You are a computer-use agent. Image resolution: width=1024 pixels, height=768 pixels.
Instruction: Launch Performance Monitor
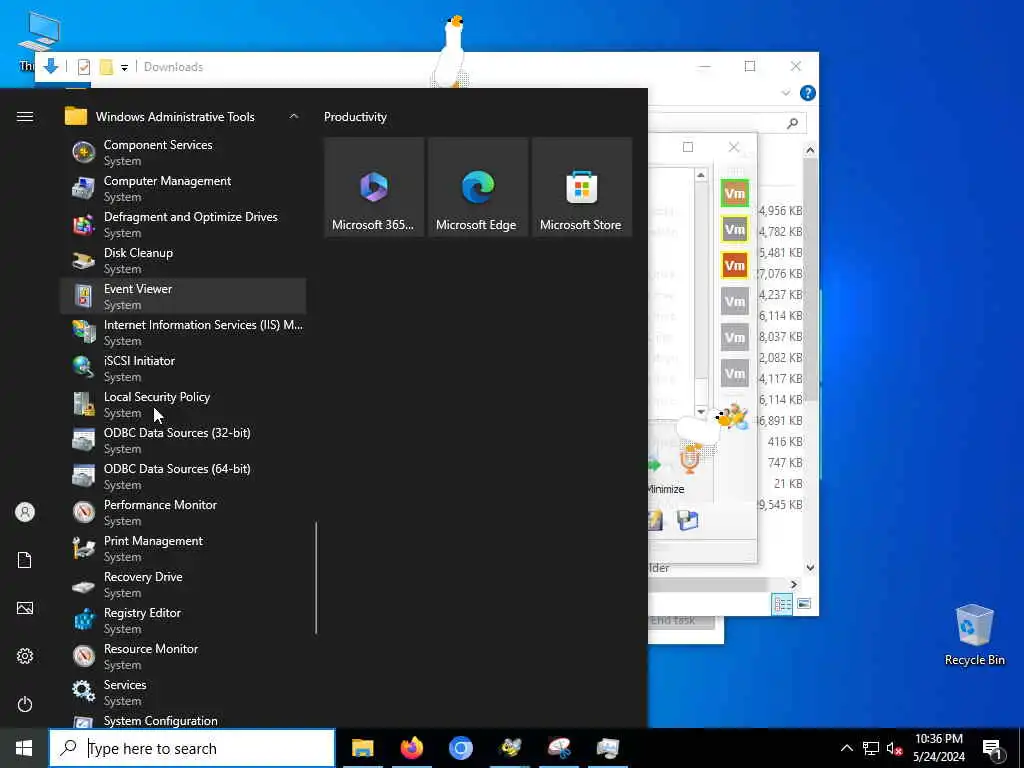pyautogui.click(x=183, y=511)
